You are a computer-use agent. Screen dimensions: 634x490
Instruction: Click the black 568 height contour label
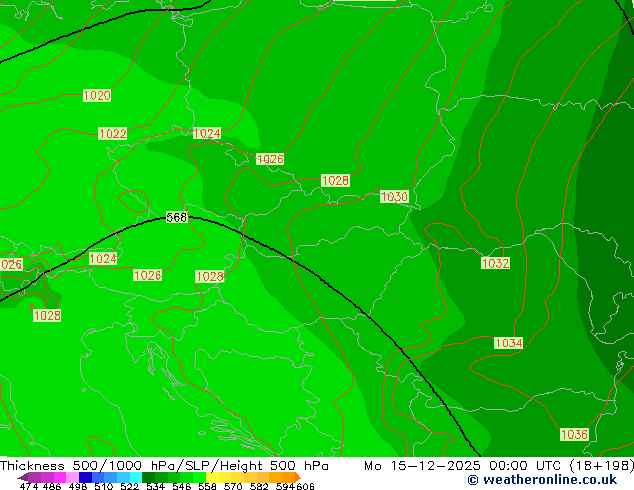[177, 218]
